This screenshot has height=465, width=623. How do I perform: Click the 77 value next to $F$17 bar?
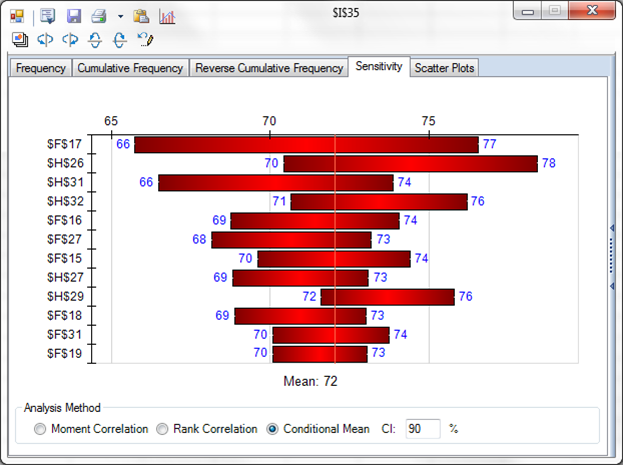pos(490,144)
